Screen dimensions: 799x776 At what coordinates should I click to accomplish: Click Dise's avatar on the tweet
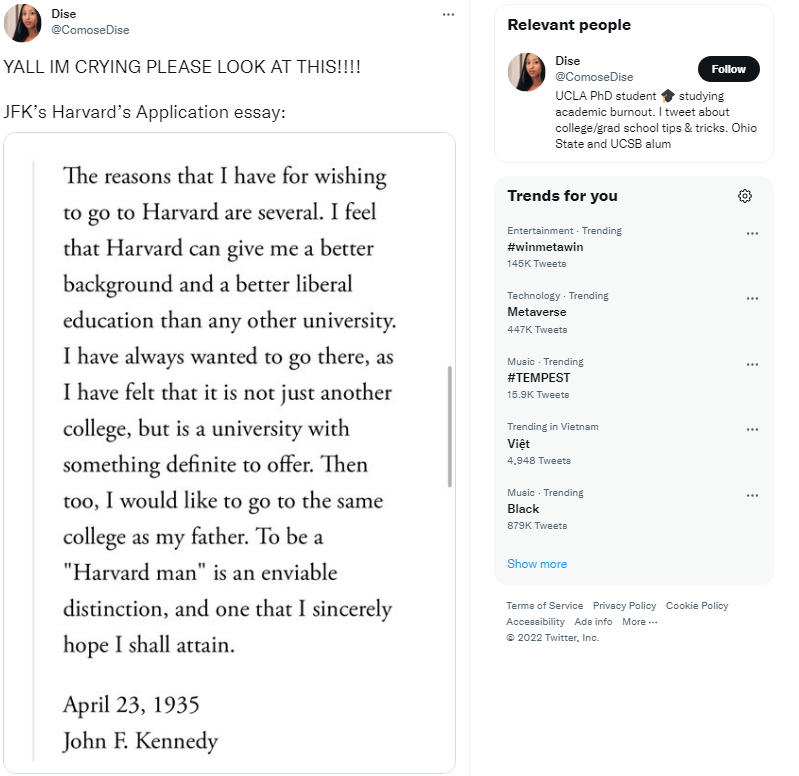pos(22,22)
